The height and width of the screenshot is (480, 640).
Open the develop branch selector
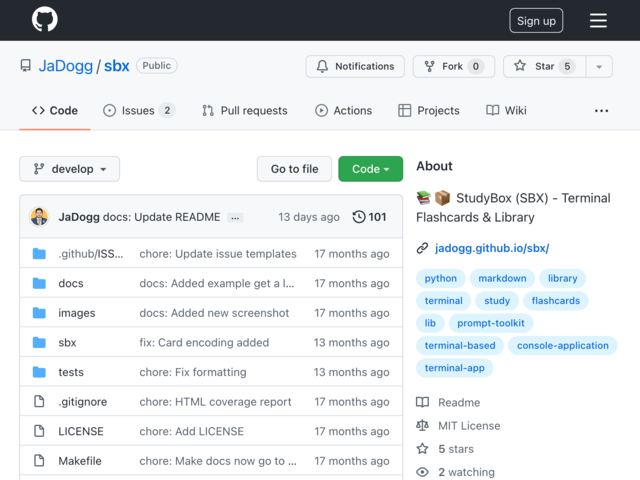click(x=69, y=169)
